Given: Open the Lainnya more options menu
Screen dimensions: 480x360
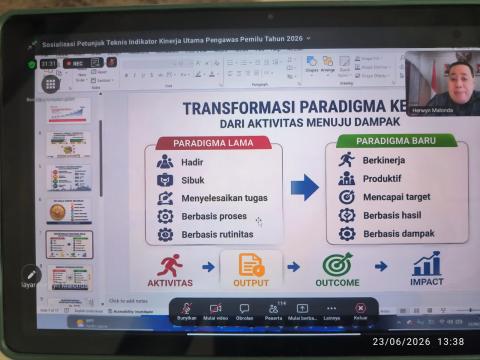Looking at the screenshot, I should tap(331, 311).
